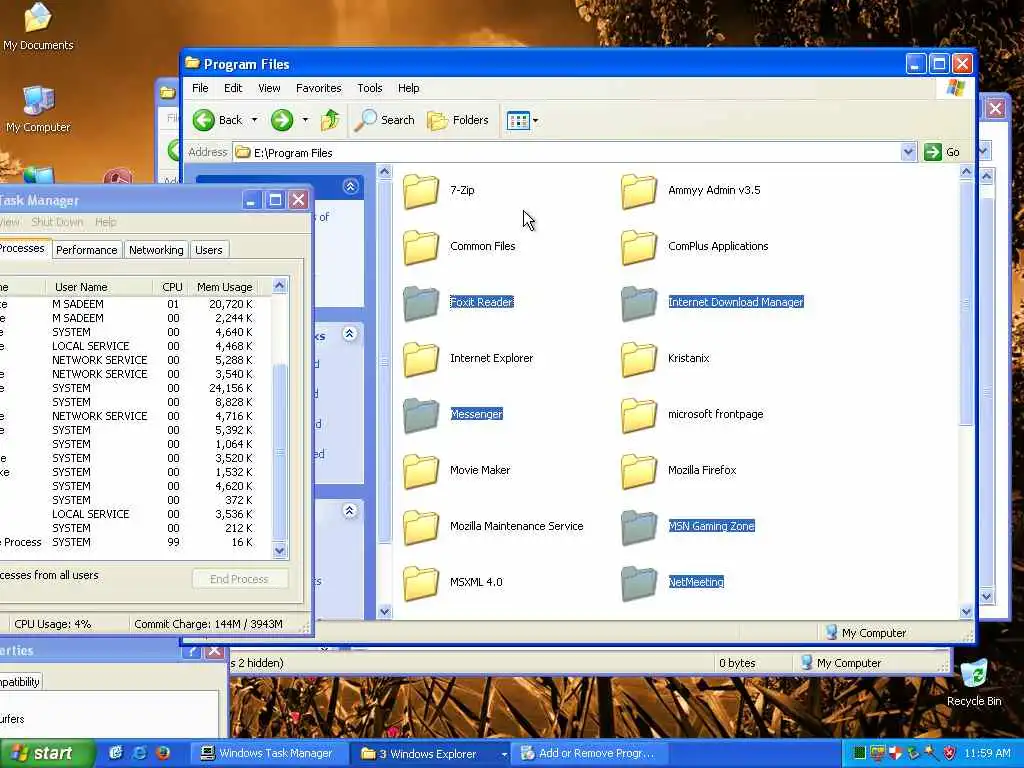Select the microsoft frontpage folder icon
Image resolution: width=1024 pixels, height=768 pixels.
[x=639, y=415]
